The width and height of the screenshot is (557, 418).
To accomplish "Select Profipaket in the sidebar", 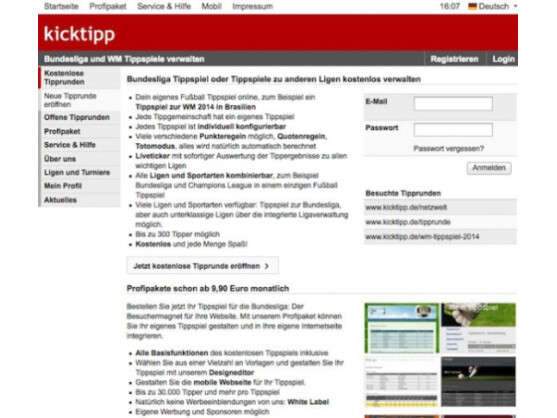I will pos(80,131).
